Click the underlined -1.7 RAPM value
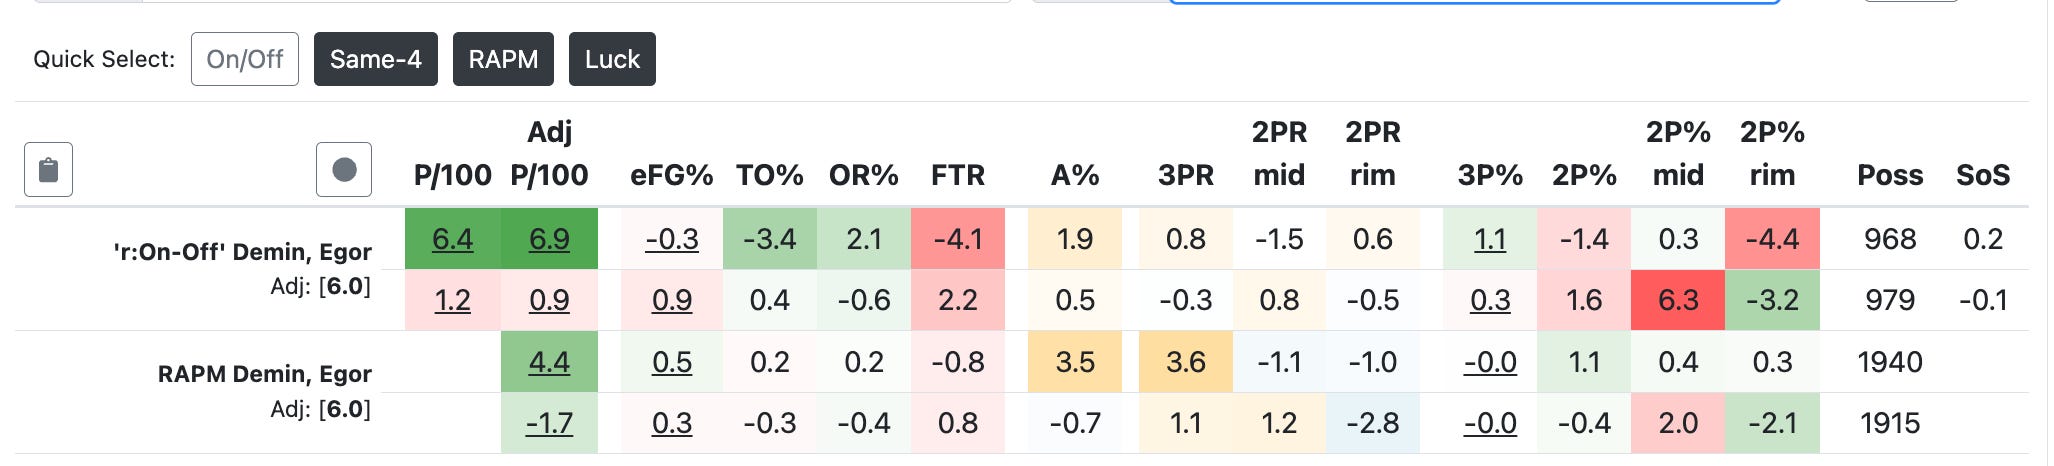Screen dimensions: 2054x466 (549, 423)
